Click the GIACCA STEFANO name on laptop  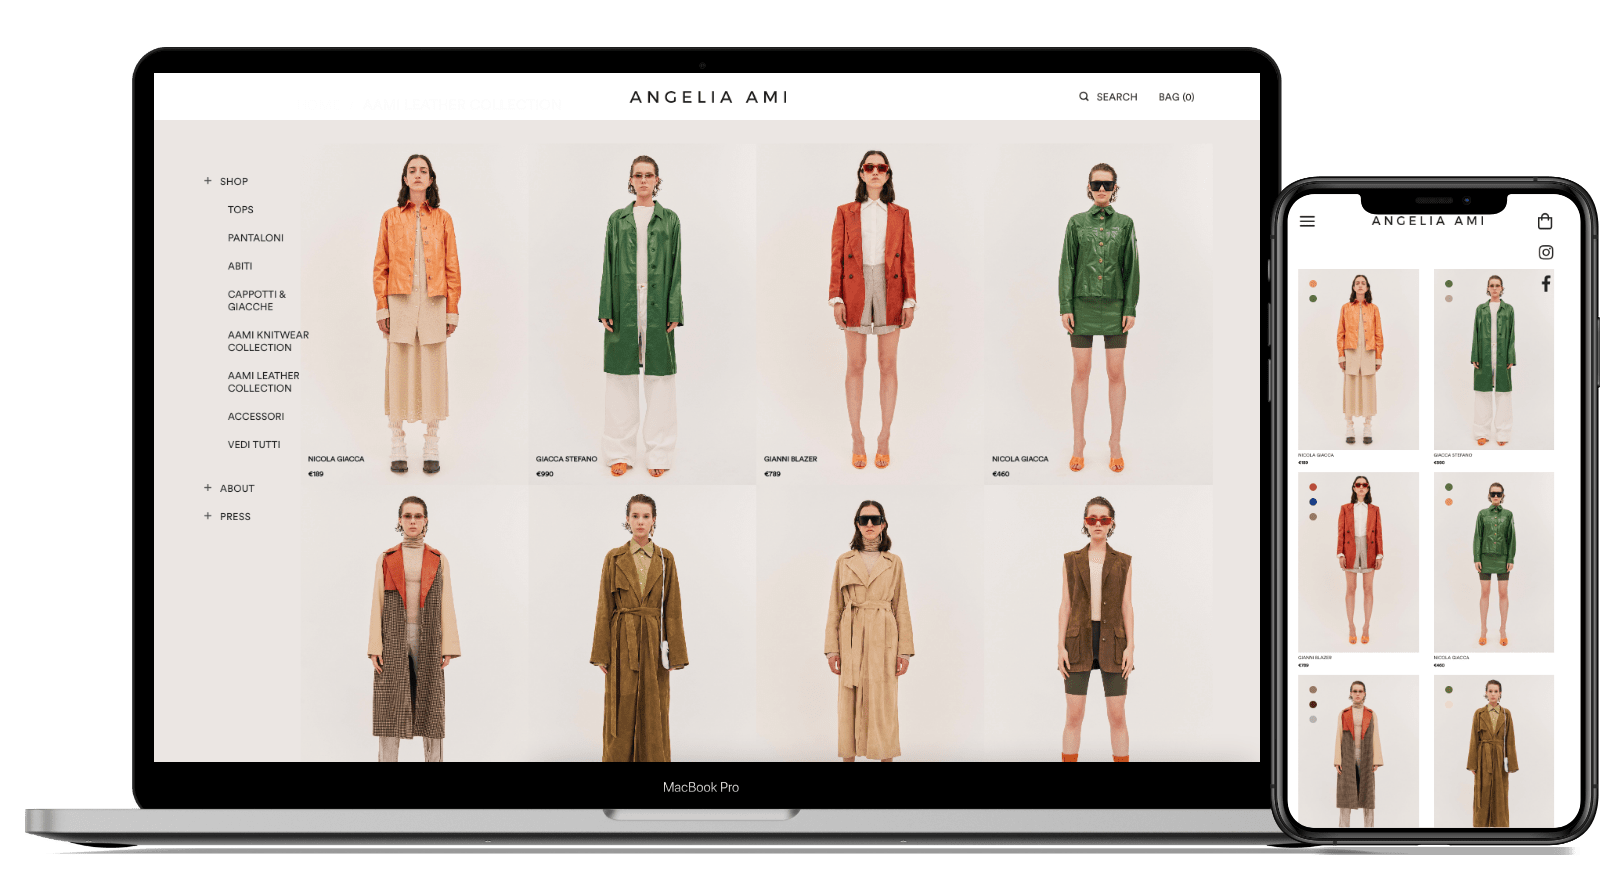pyautogui.click(x=566, y=459)
